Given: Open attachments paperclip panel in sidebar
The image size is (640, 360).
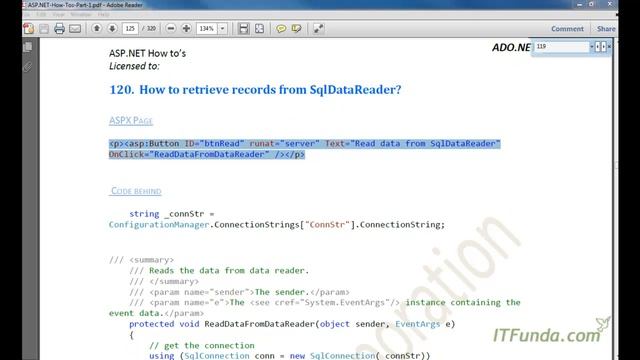Looking at the screenshot, I should tap(28, 67).
